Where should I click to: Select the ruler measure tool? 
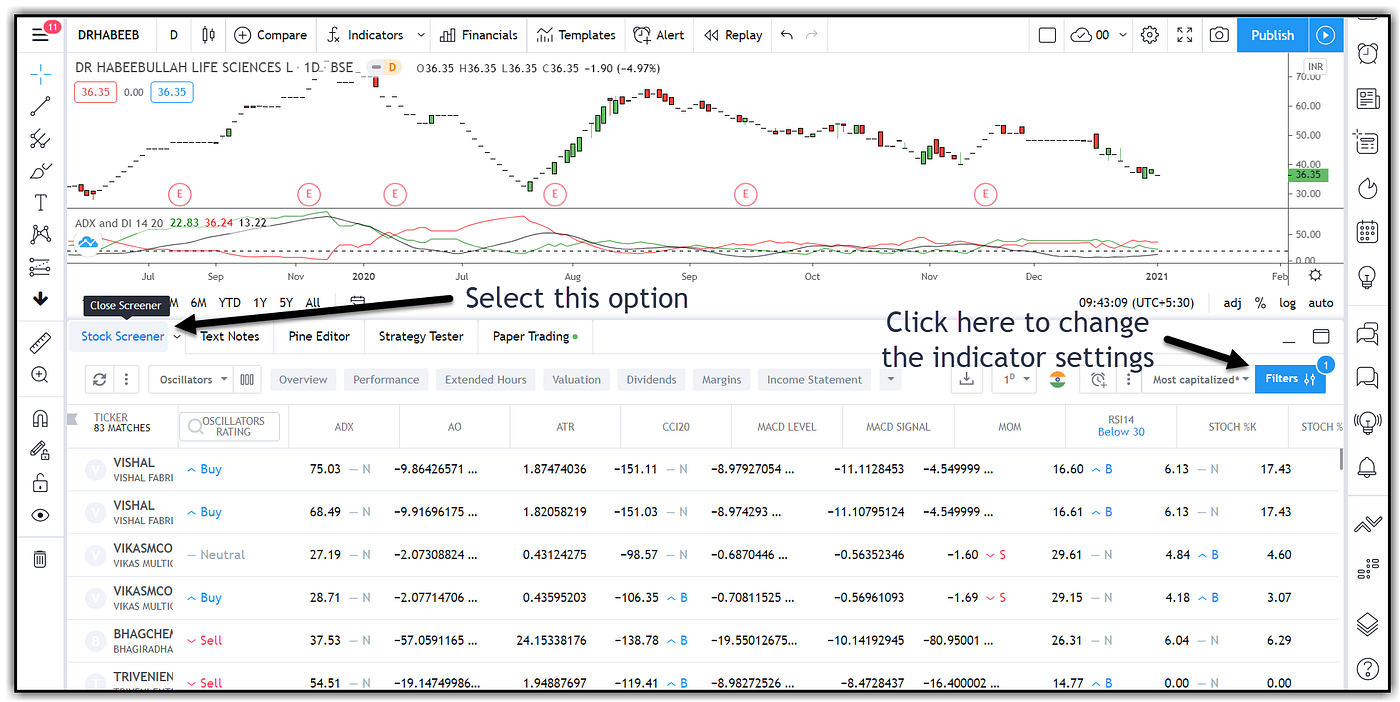pos(40,343)
